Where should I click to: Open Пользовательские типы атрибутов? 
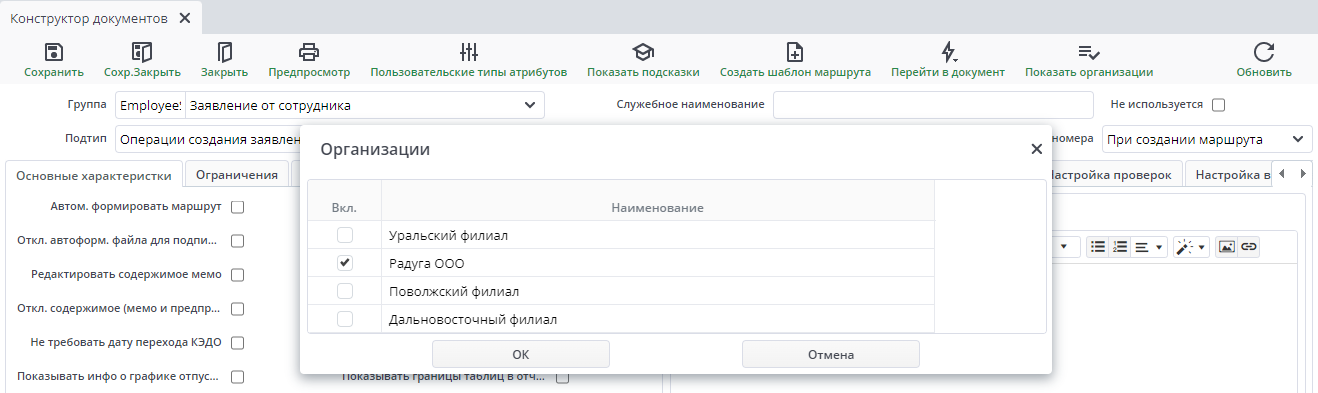469,52
